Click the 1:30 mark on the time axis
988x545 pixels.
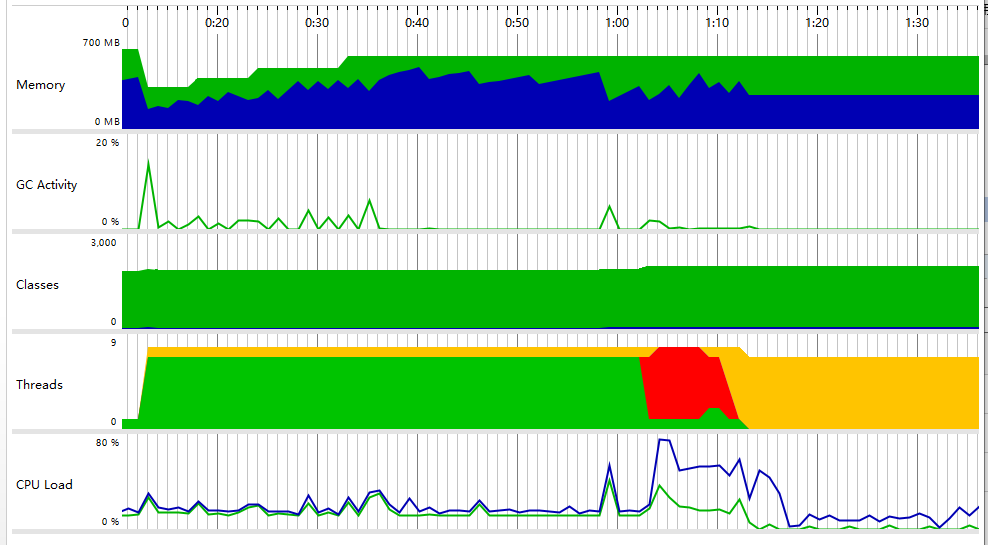pos(917,23)
